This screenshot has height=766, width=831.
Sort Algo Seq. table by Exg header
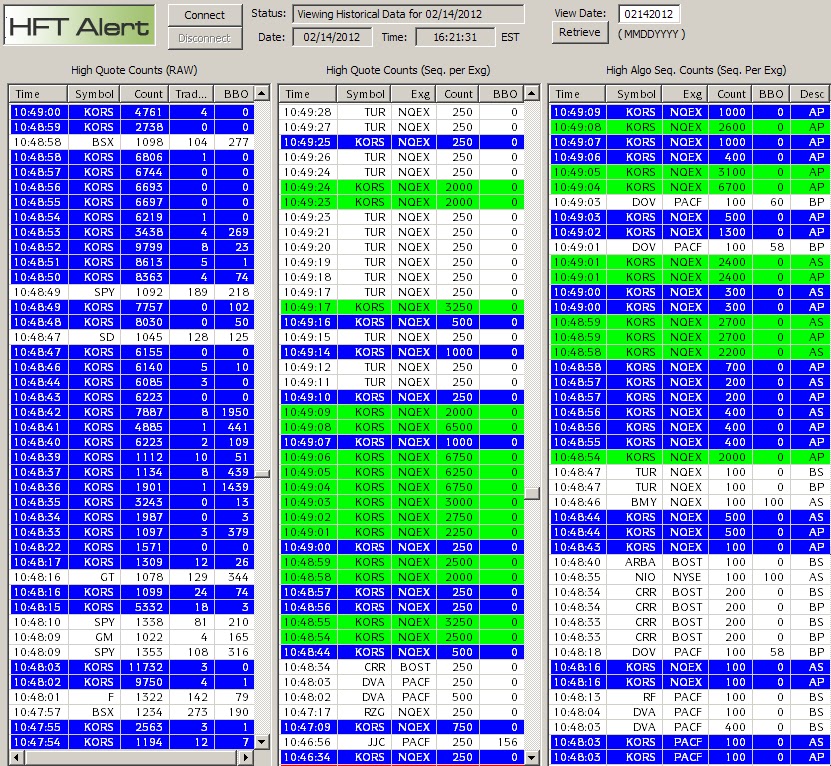tap(687, 94)
